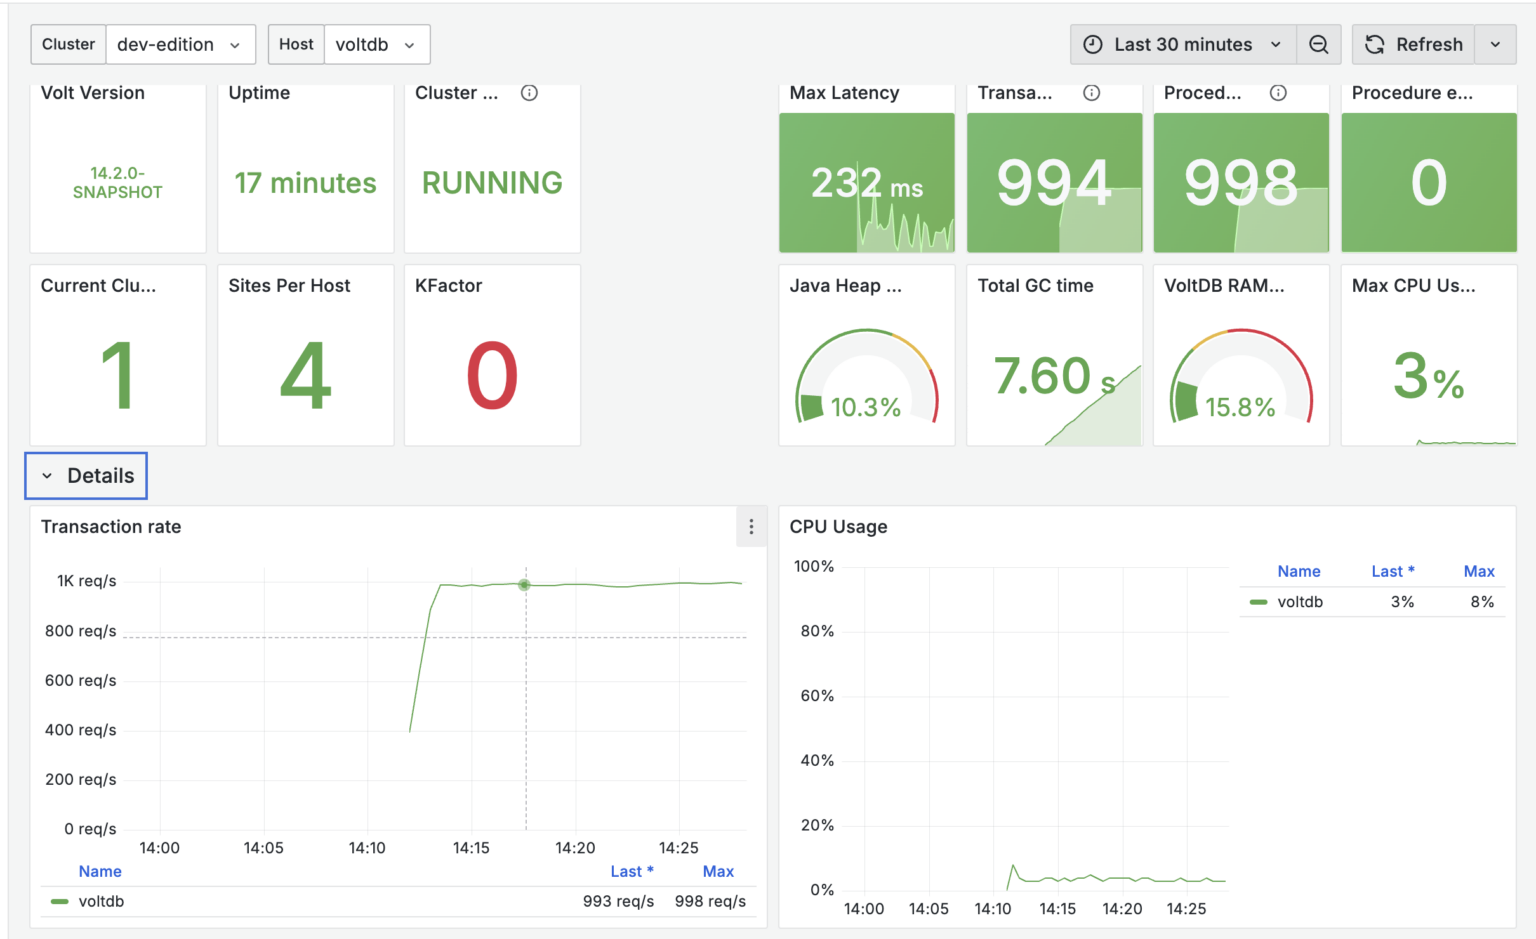The width and height of the screenshot is (1536, 939).
Task: Click the info icon on the Transactions panel
Action: tap(1091, 92)
